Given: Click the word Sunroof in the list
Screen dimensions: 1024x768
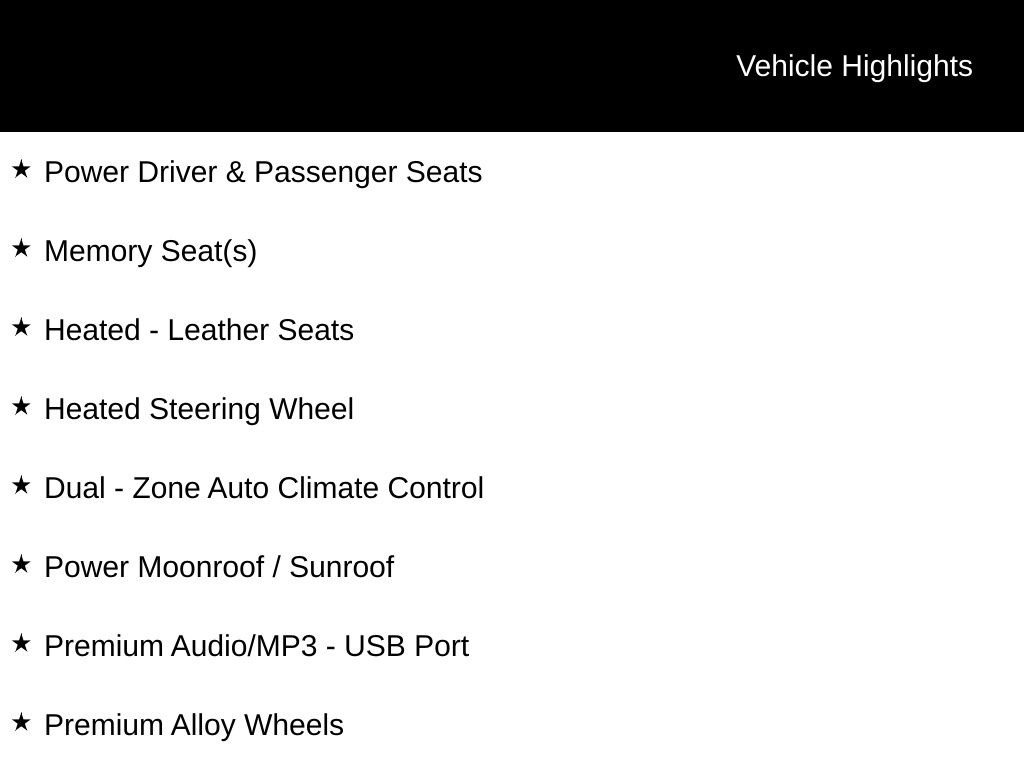Looking at the screenshot, I should (342, 567).
